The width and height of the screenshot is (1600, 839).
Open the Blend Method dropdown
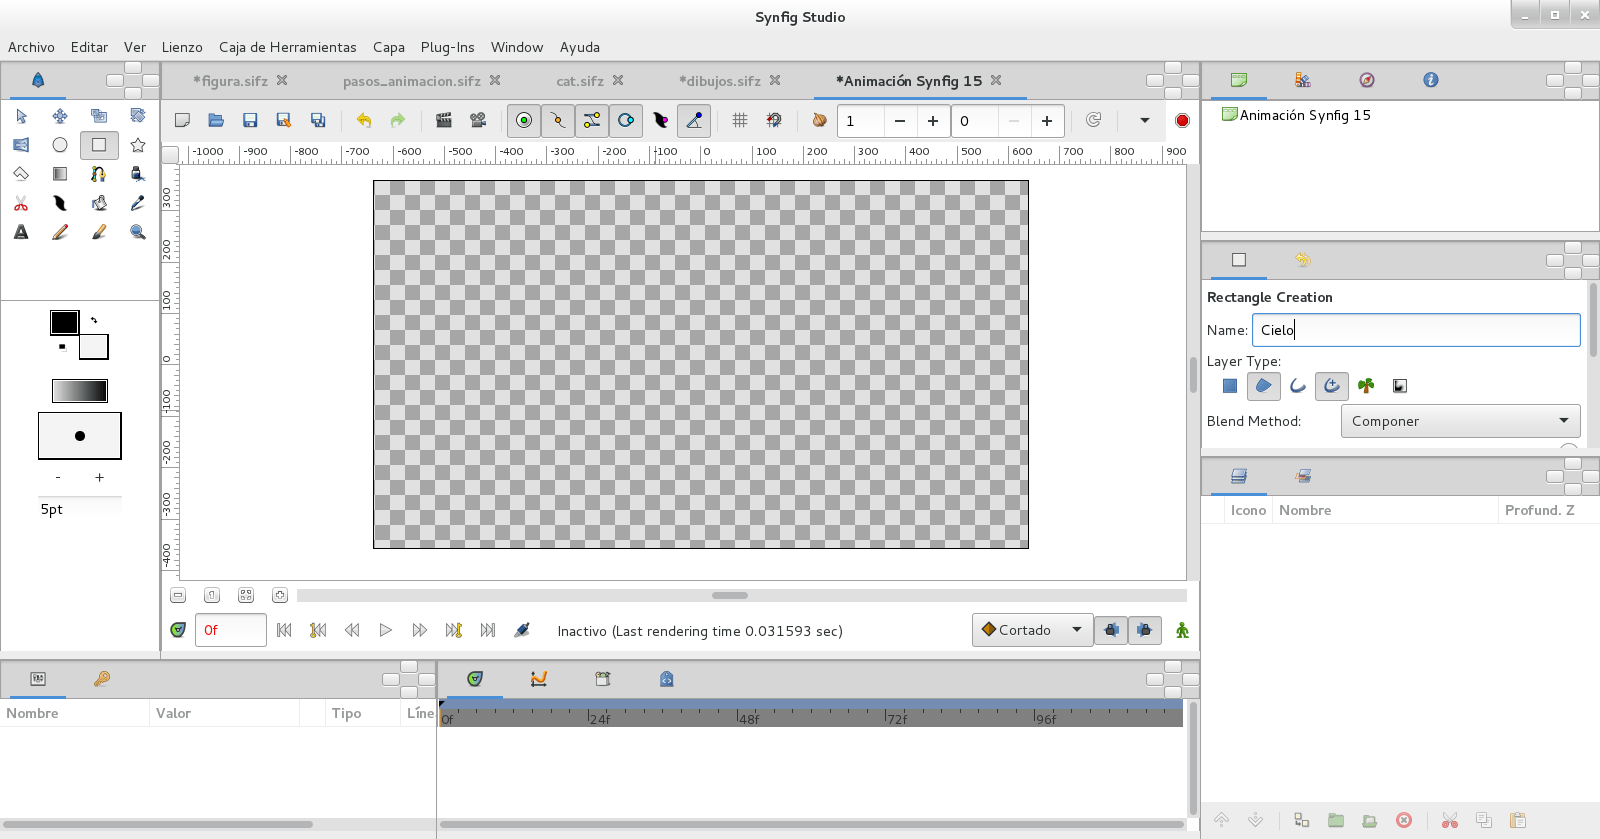tap(1460, 421)
